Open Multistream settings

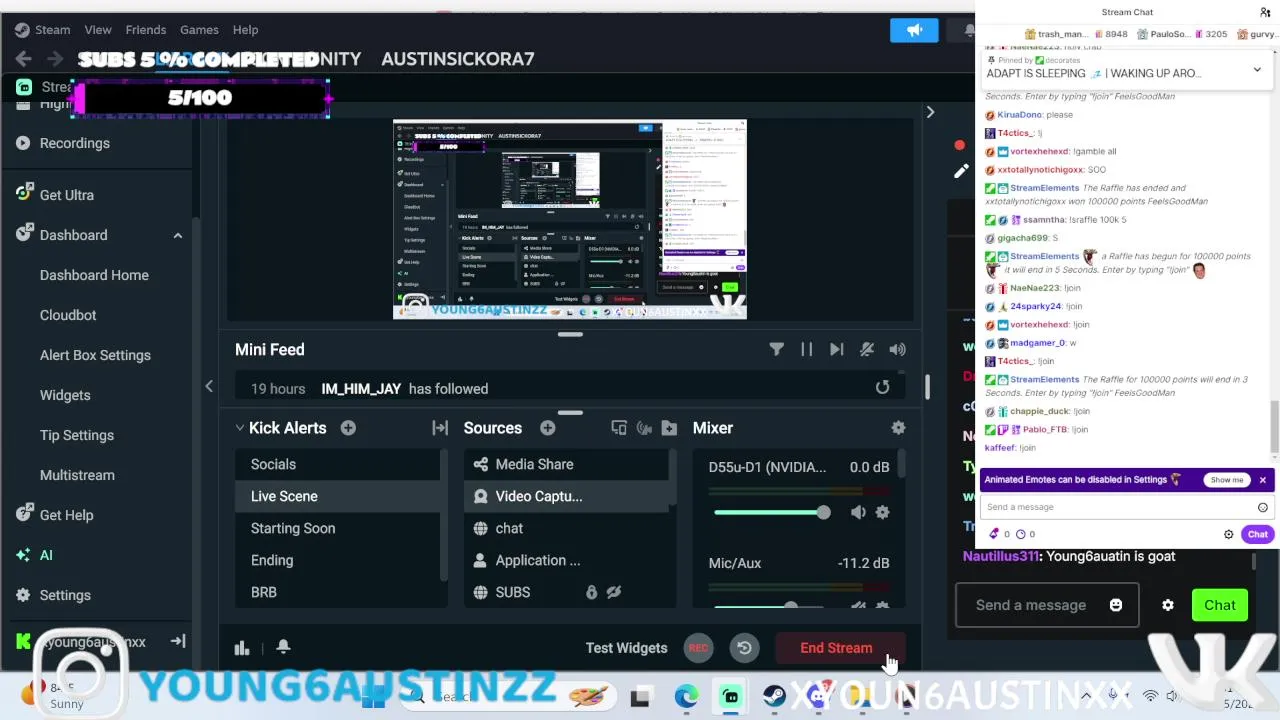tap(77, 475)
